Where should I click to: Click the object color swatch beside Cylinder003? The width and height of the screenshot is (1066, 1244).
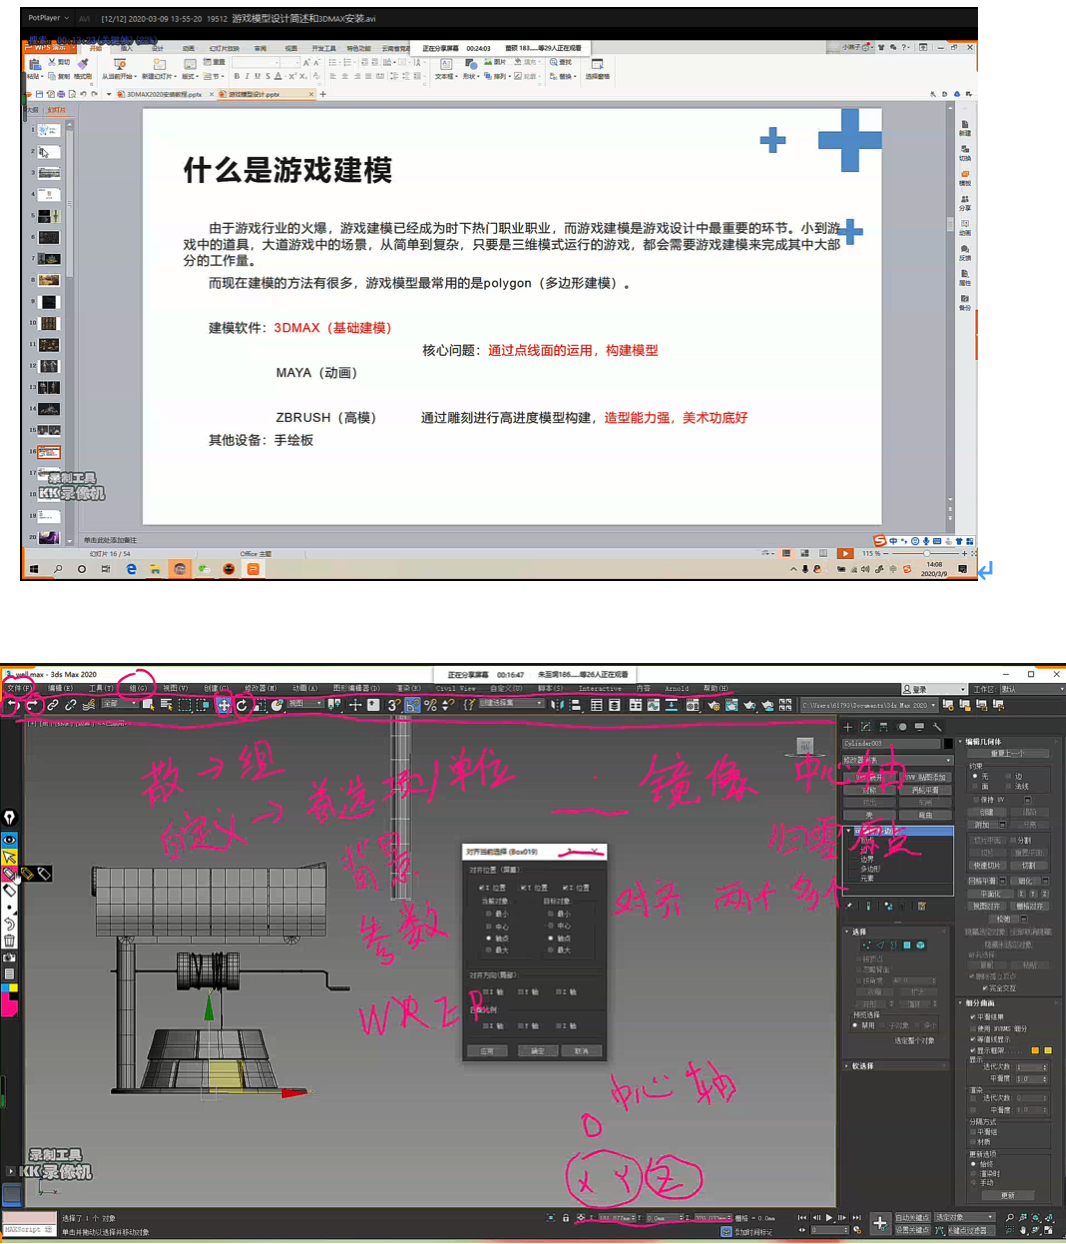948,744
